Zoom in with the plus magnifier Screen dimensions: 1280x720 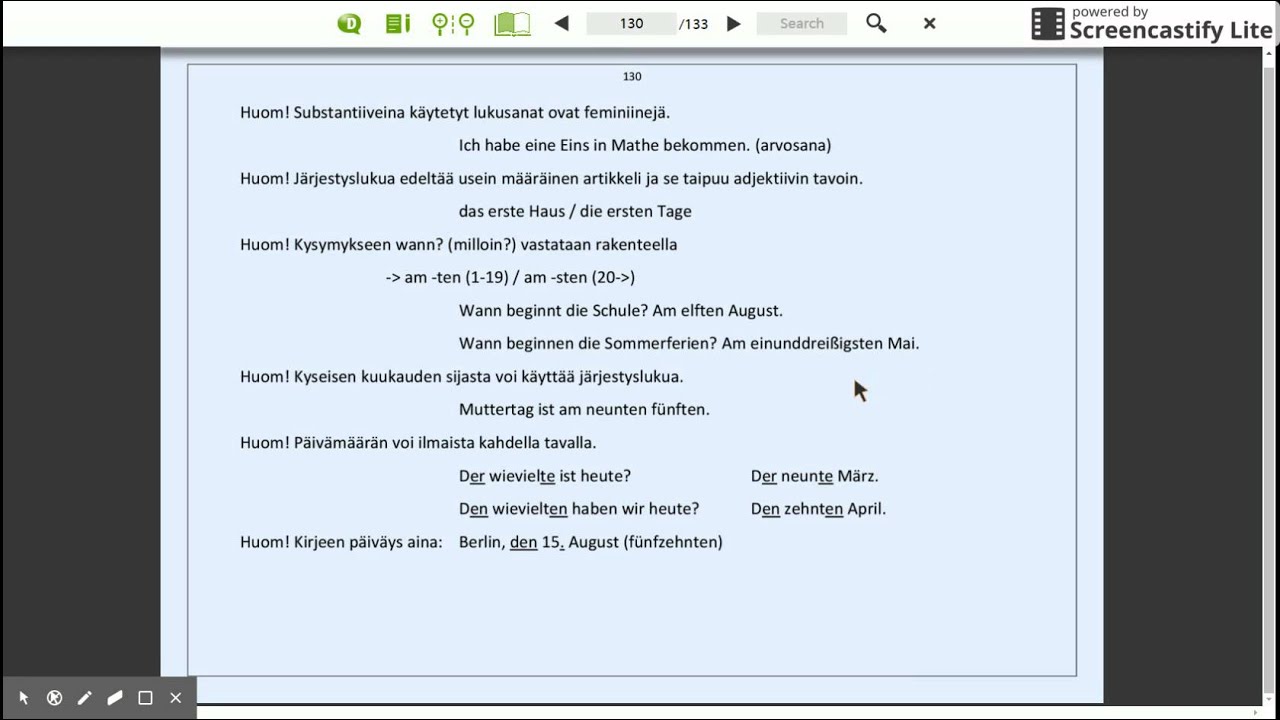click(x=440, y=23)
